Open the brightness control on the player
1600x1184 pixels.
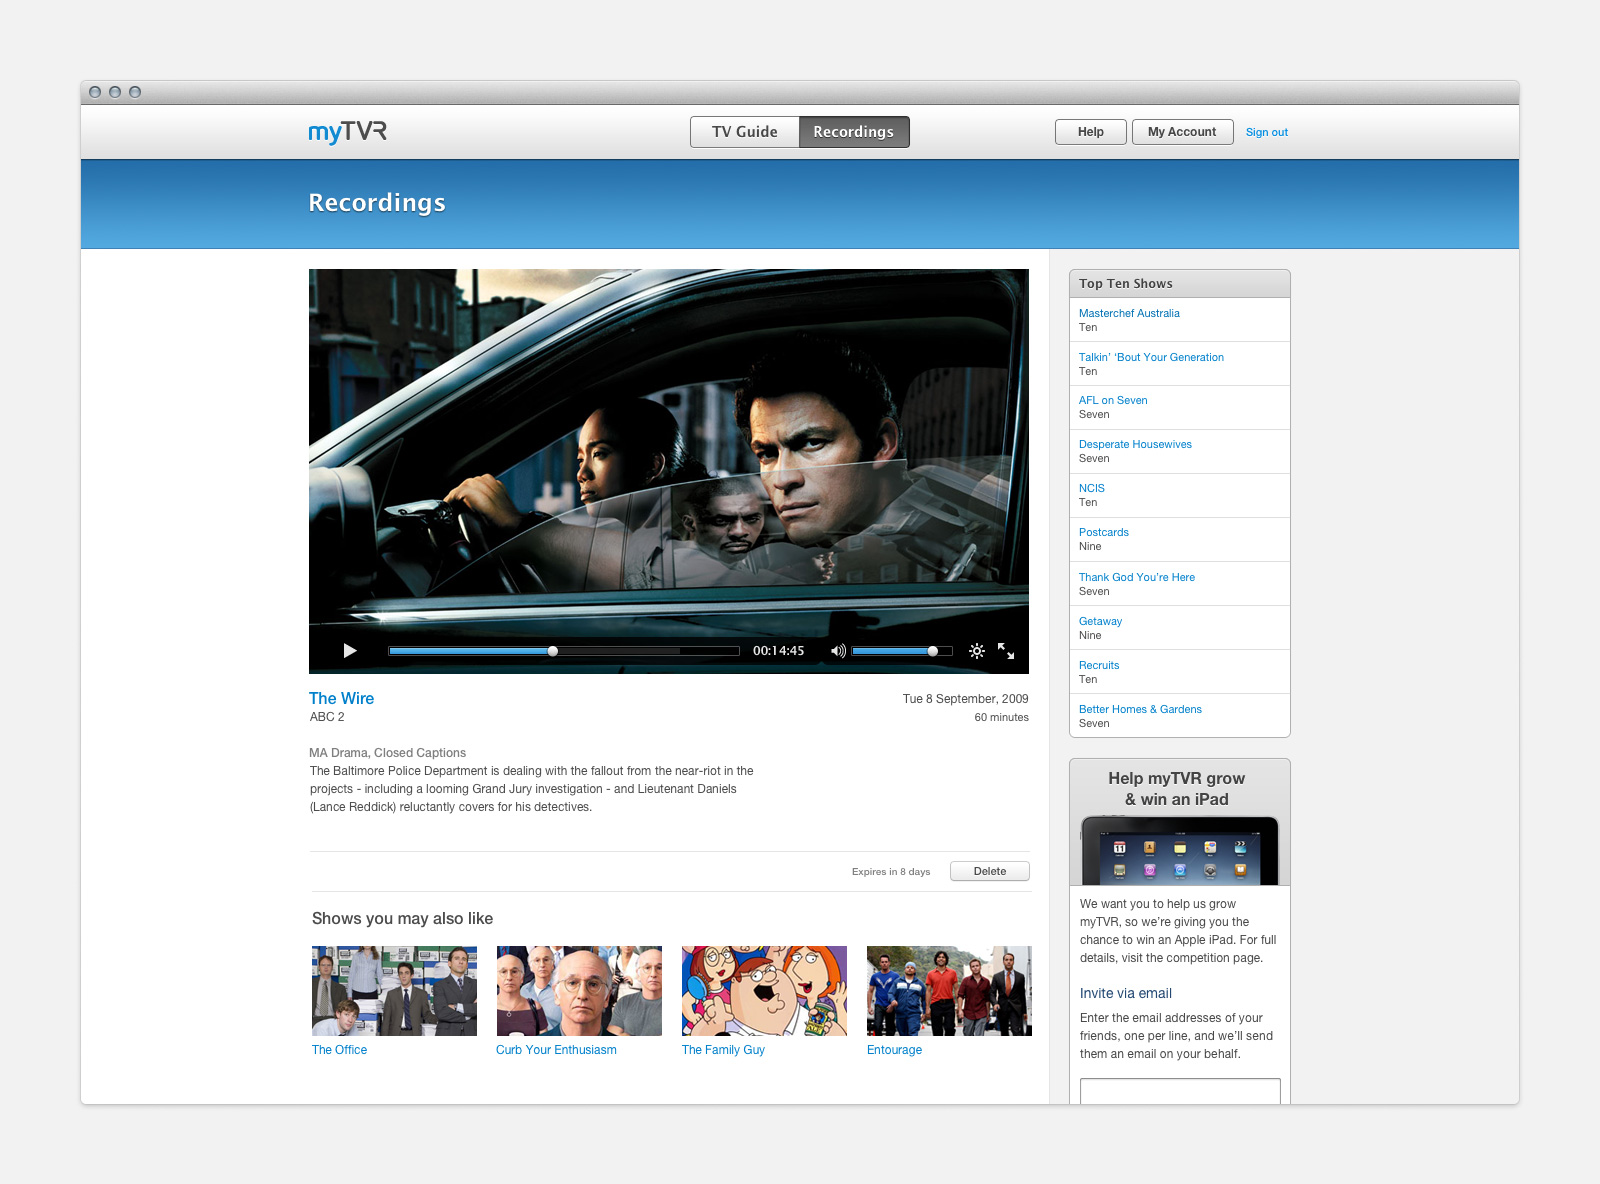(977, 651)
